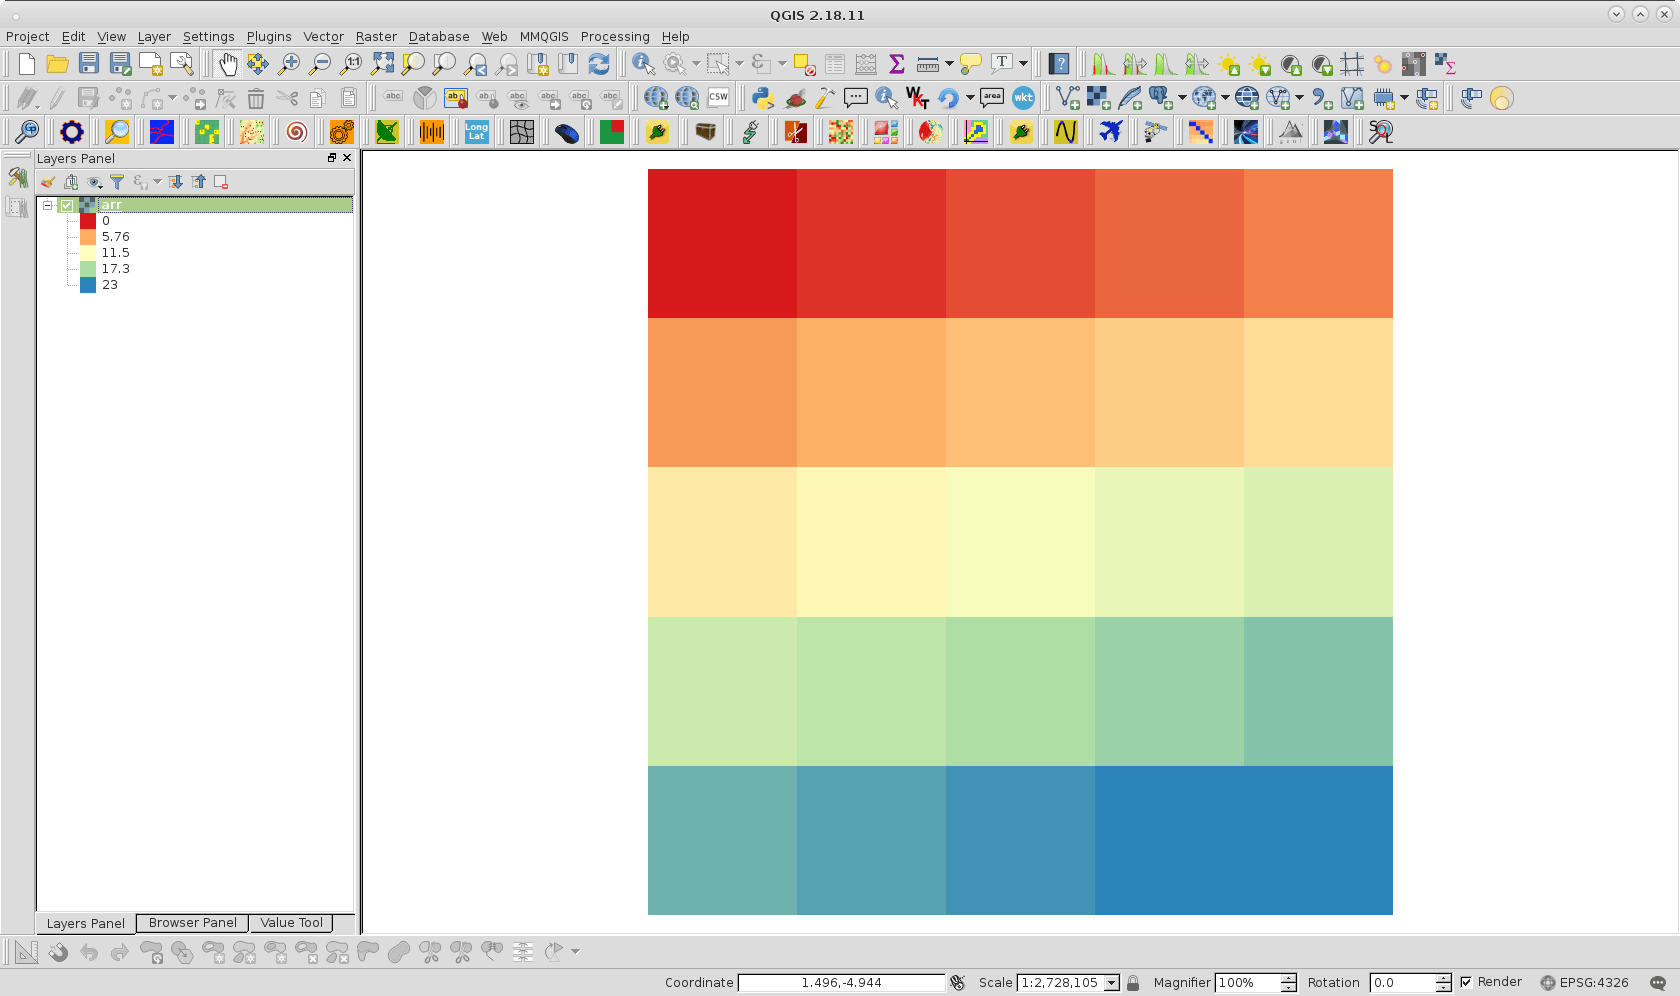Expand the Add WCS layer dropdown arrow
The height and width of the screenshot is (996, 1680).
(1225, 98)
